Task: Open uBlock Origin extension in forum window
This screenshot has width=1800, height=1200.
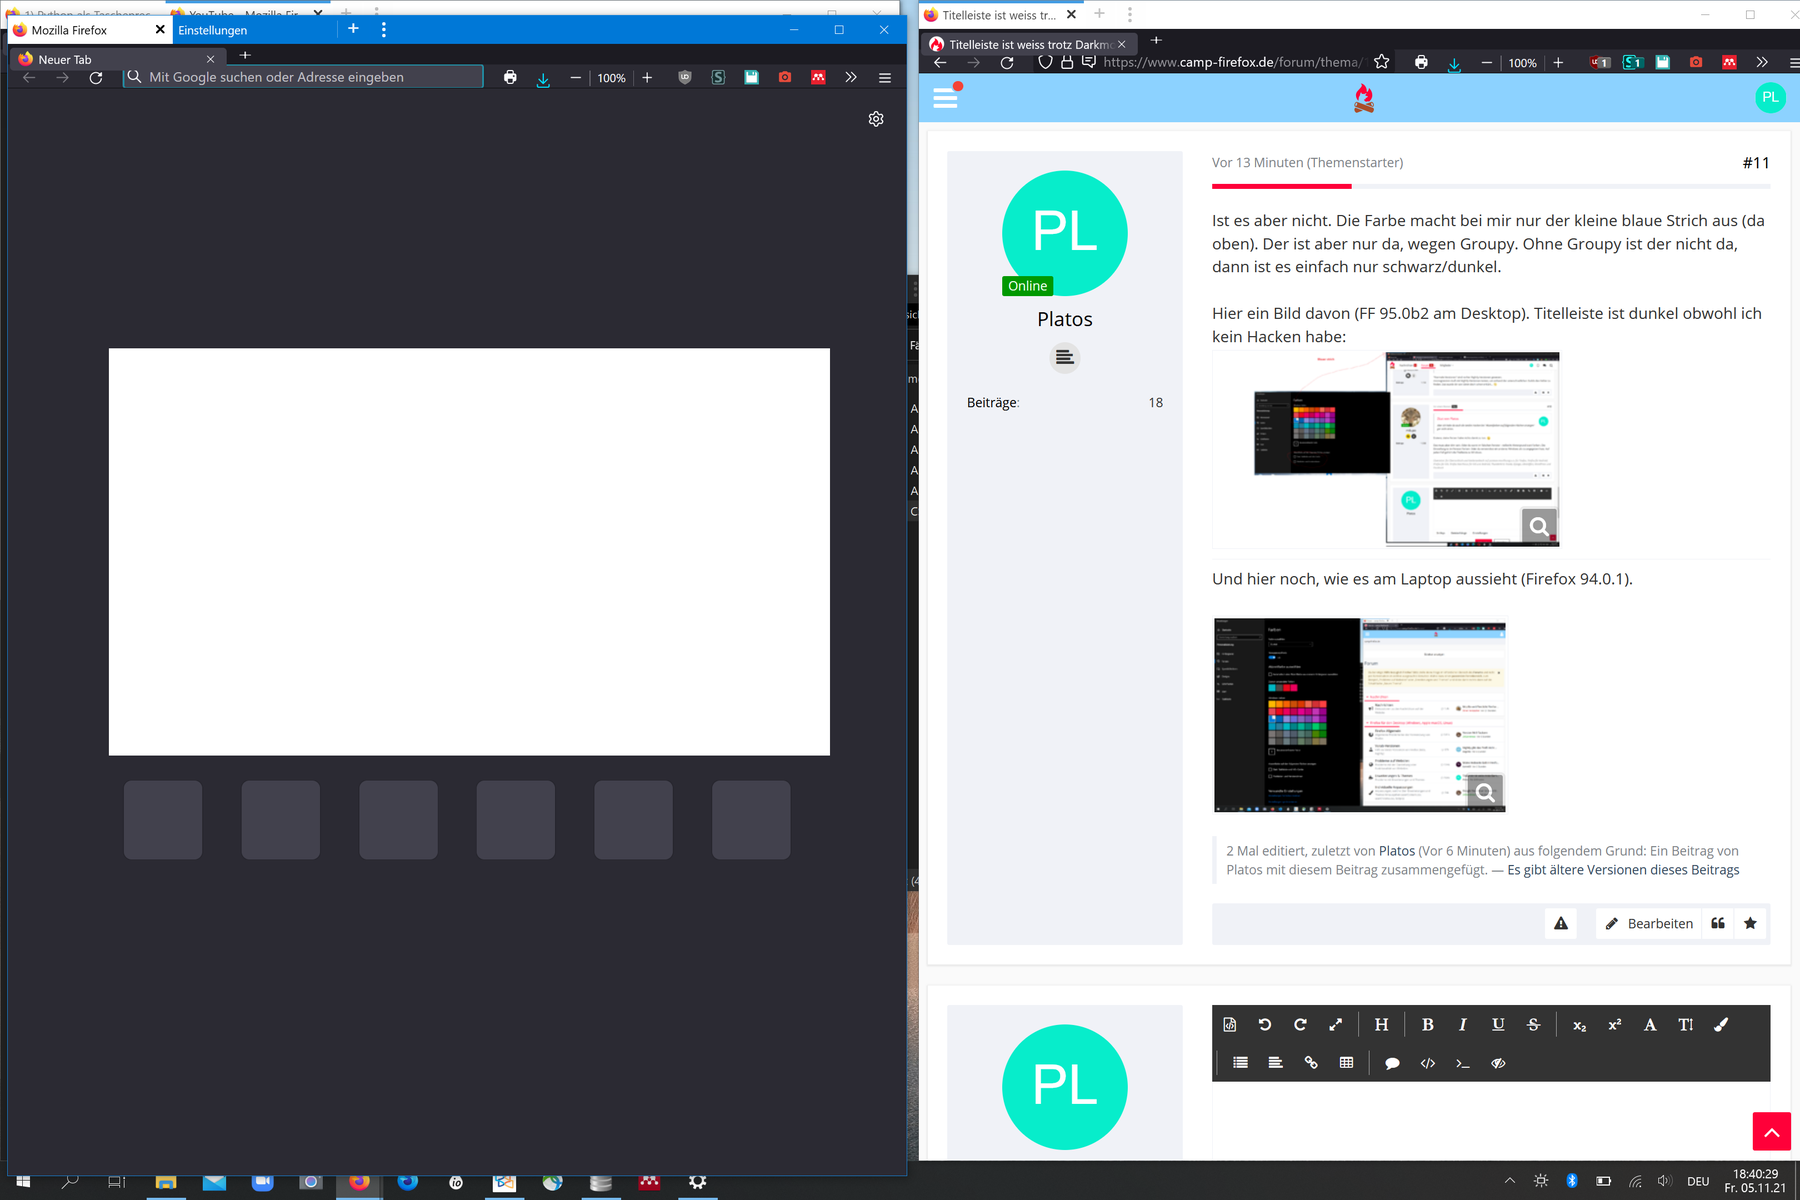Action: [1600, 62]
